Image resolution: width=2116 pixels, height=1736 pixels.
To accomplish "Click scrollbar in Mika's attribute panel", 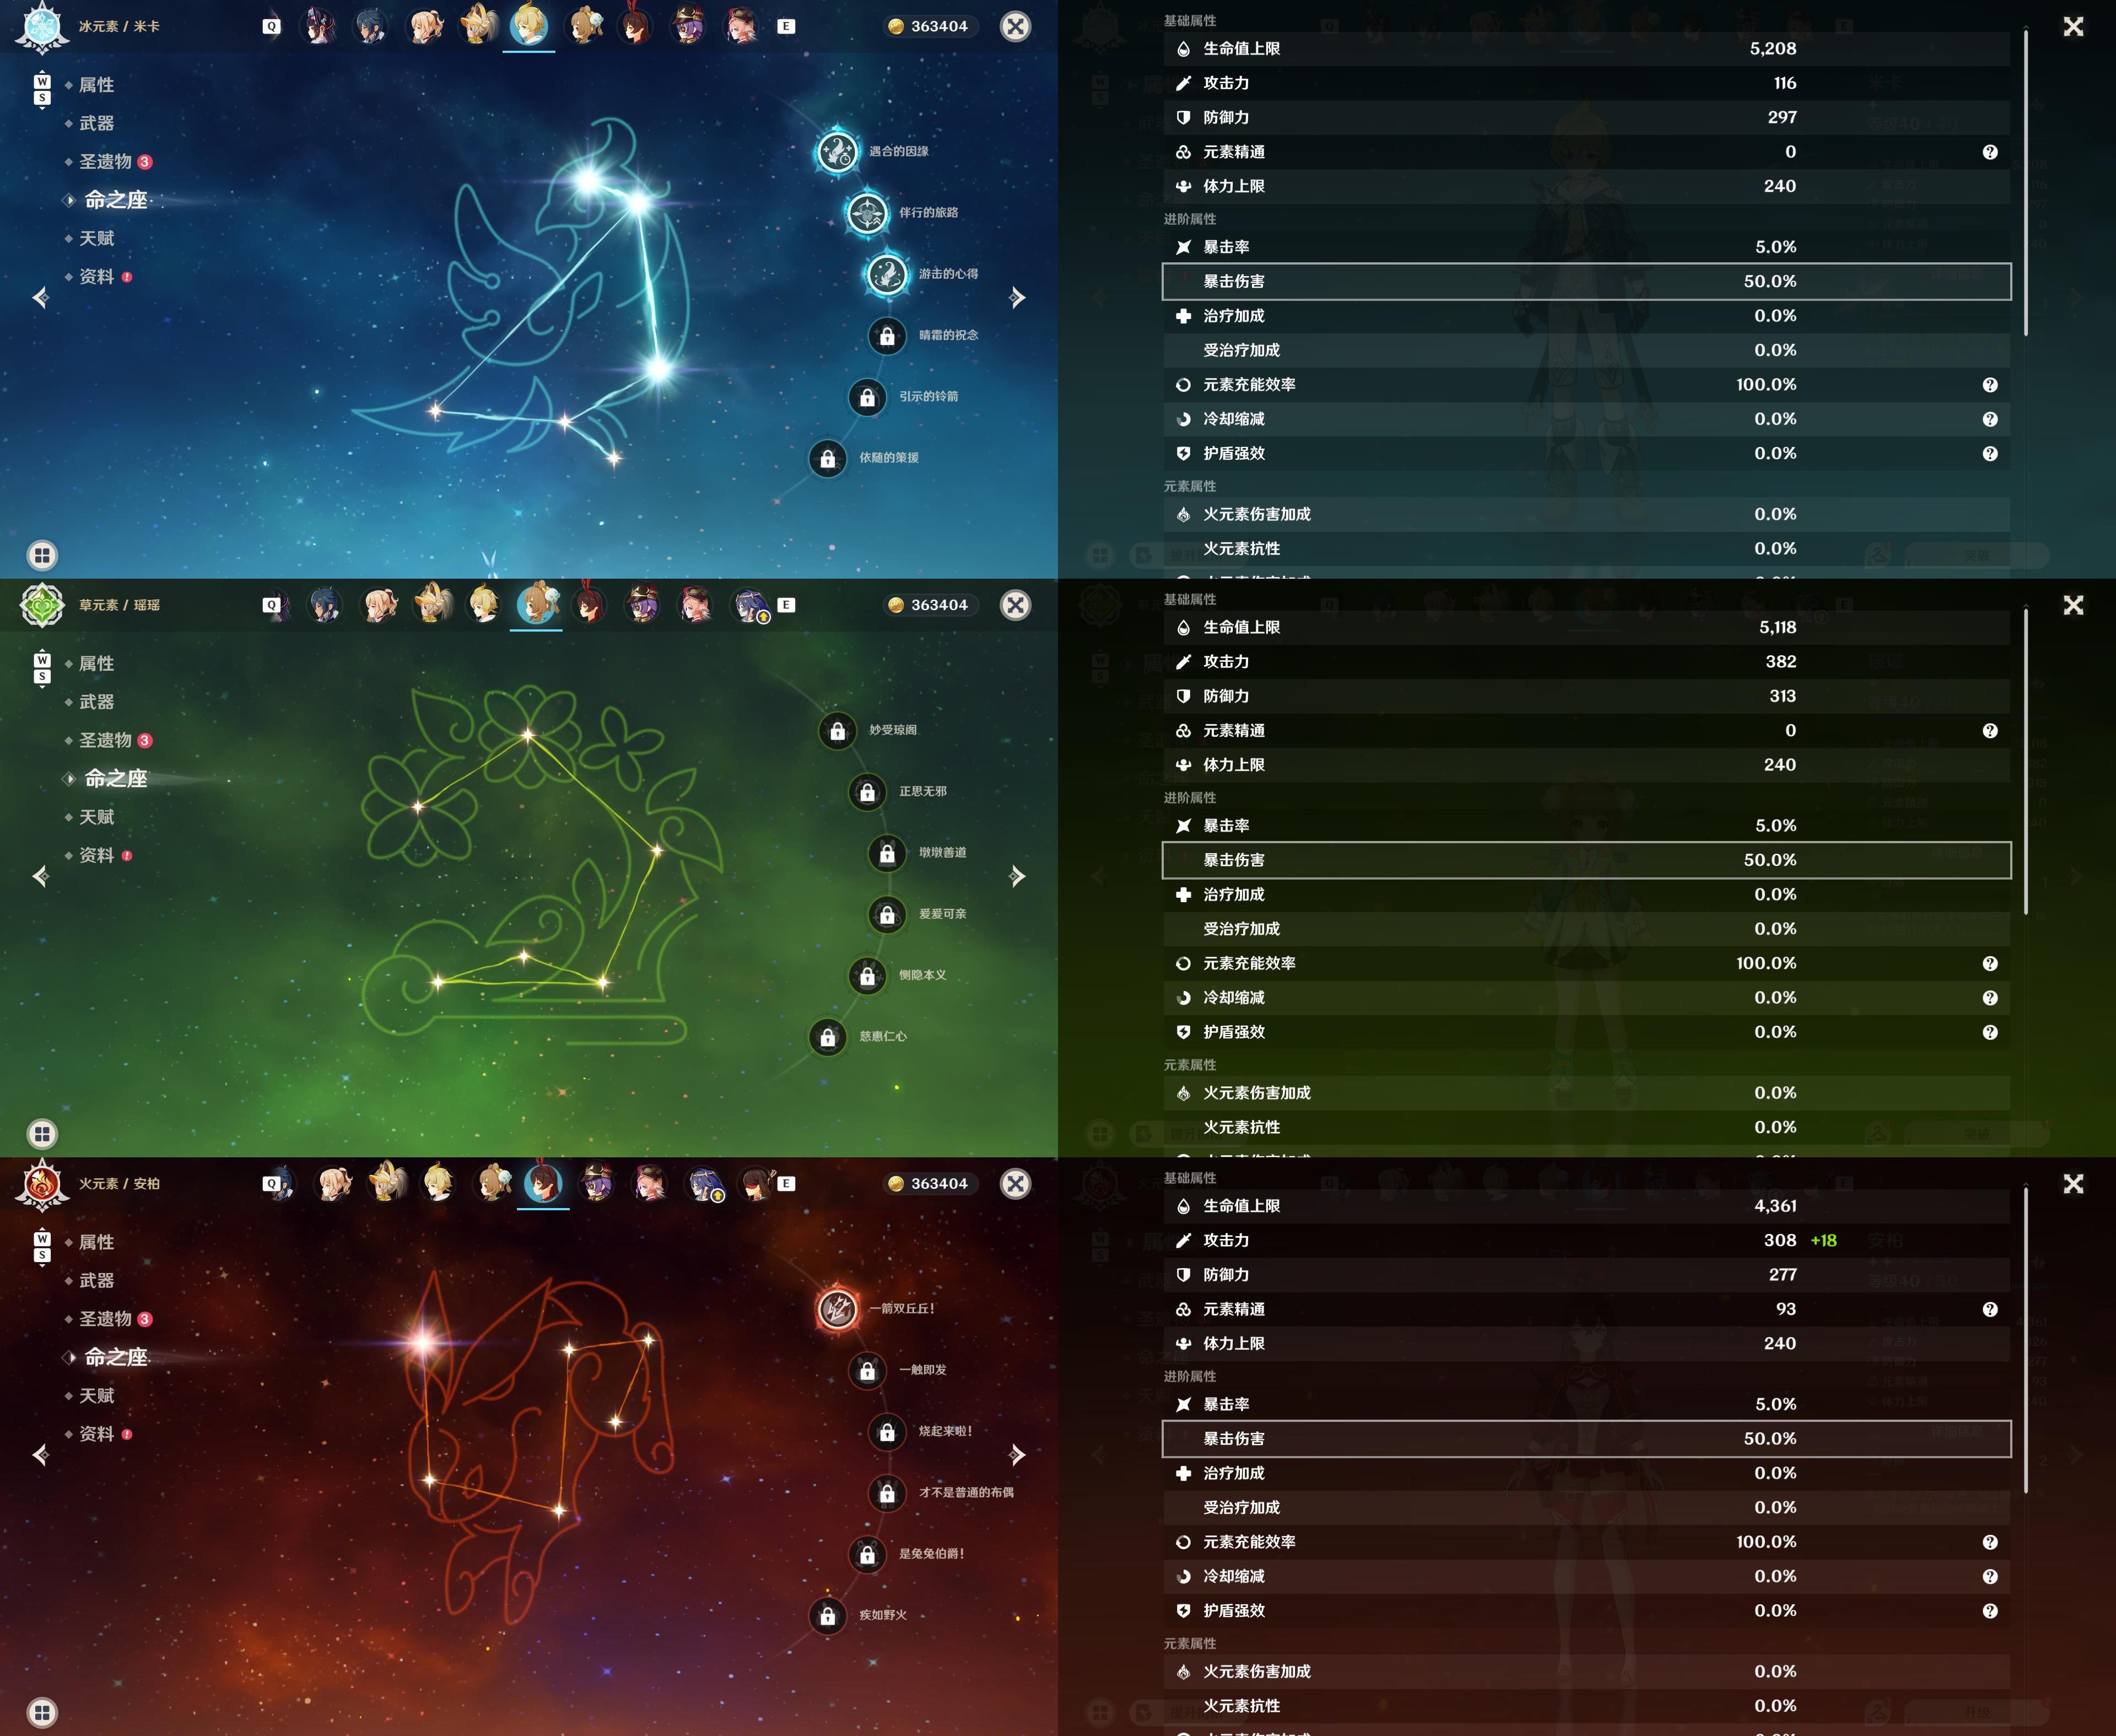I will [x=2026, y=183].
